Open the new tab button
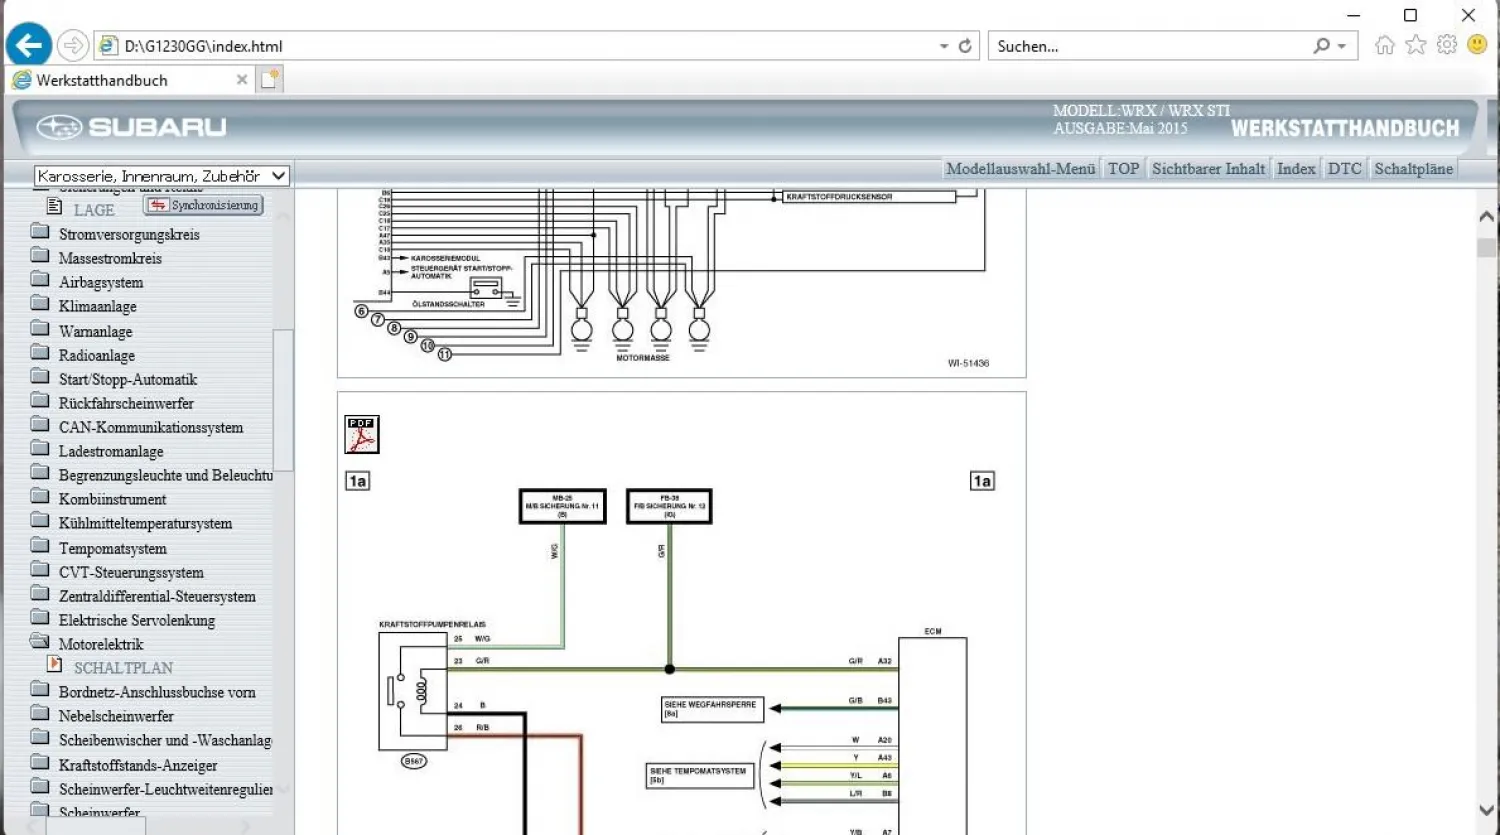The width and height of the screenshot is (1500, 835). pos(269,80)
